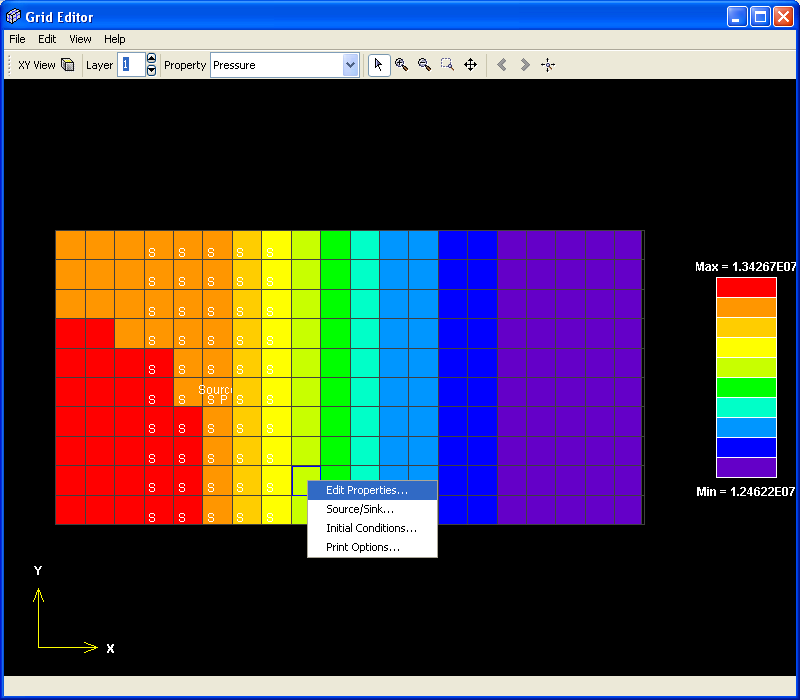The image size is (800, 700).
Task: Pick Initial Conditions from context menu
Action: [x=371, y=528]
